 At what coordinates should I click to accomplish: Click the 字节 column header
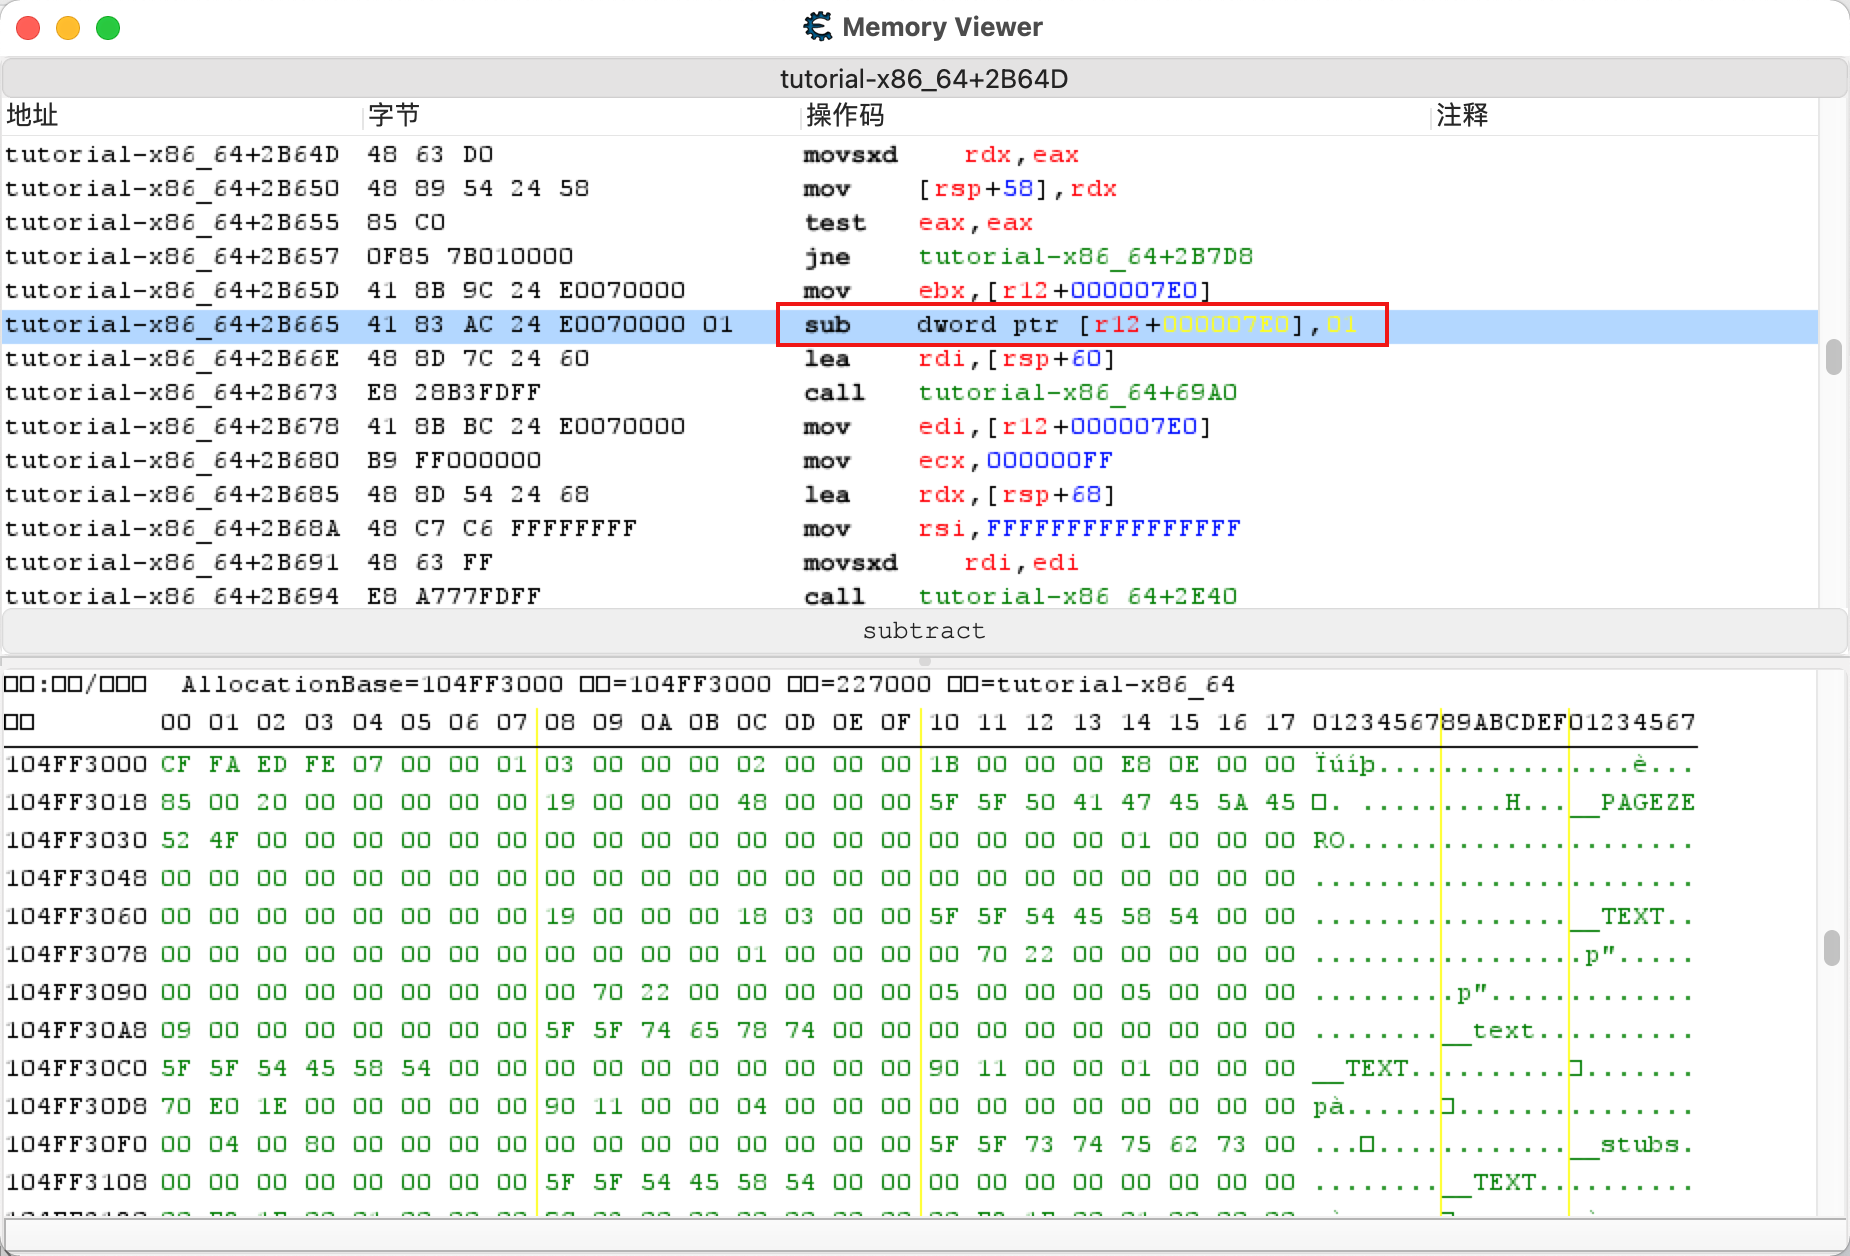582,116
